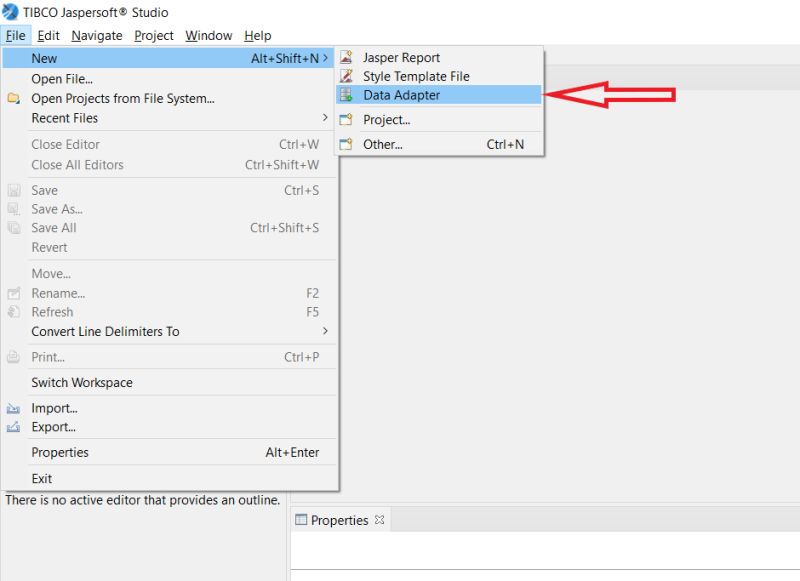
Task: Open the Navigate menu
Action: pos(96,35)
